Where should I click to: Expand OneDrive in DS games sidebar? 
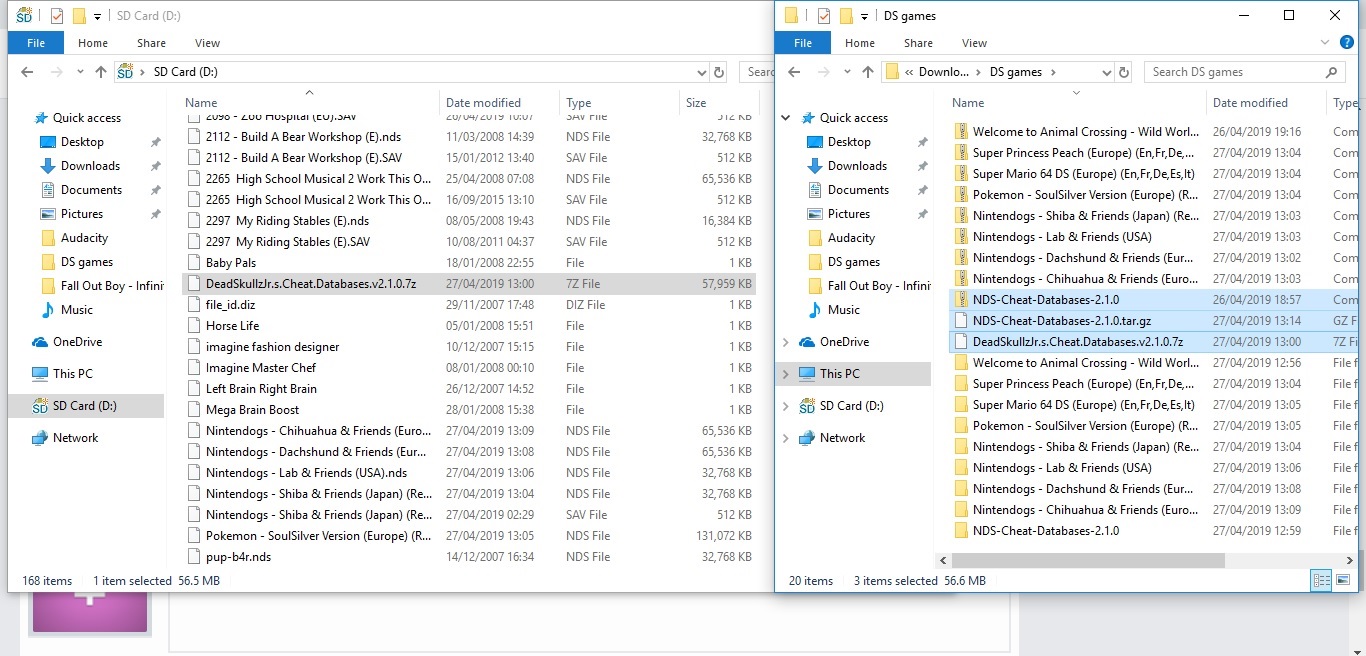pyautogui.click(x=786, y=342)
